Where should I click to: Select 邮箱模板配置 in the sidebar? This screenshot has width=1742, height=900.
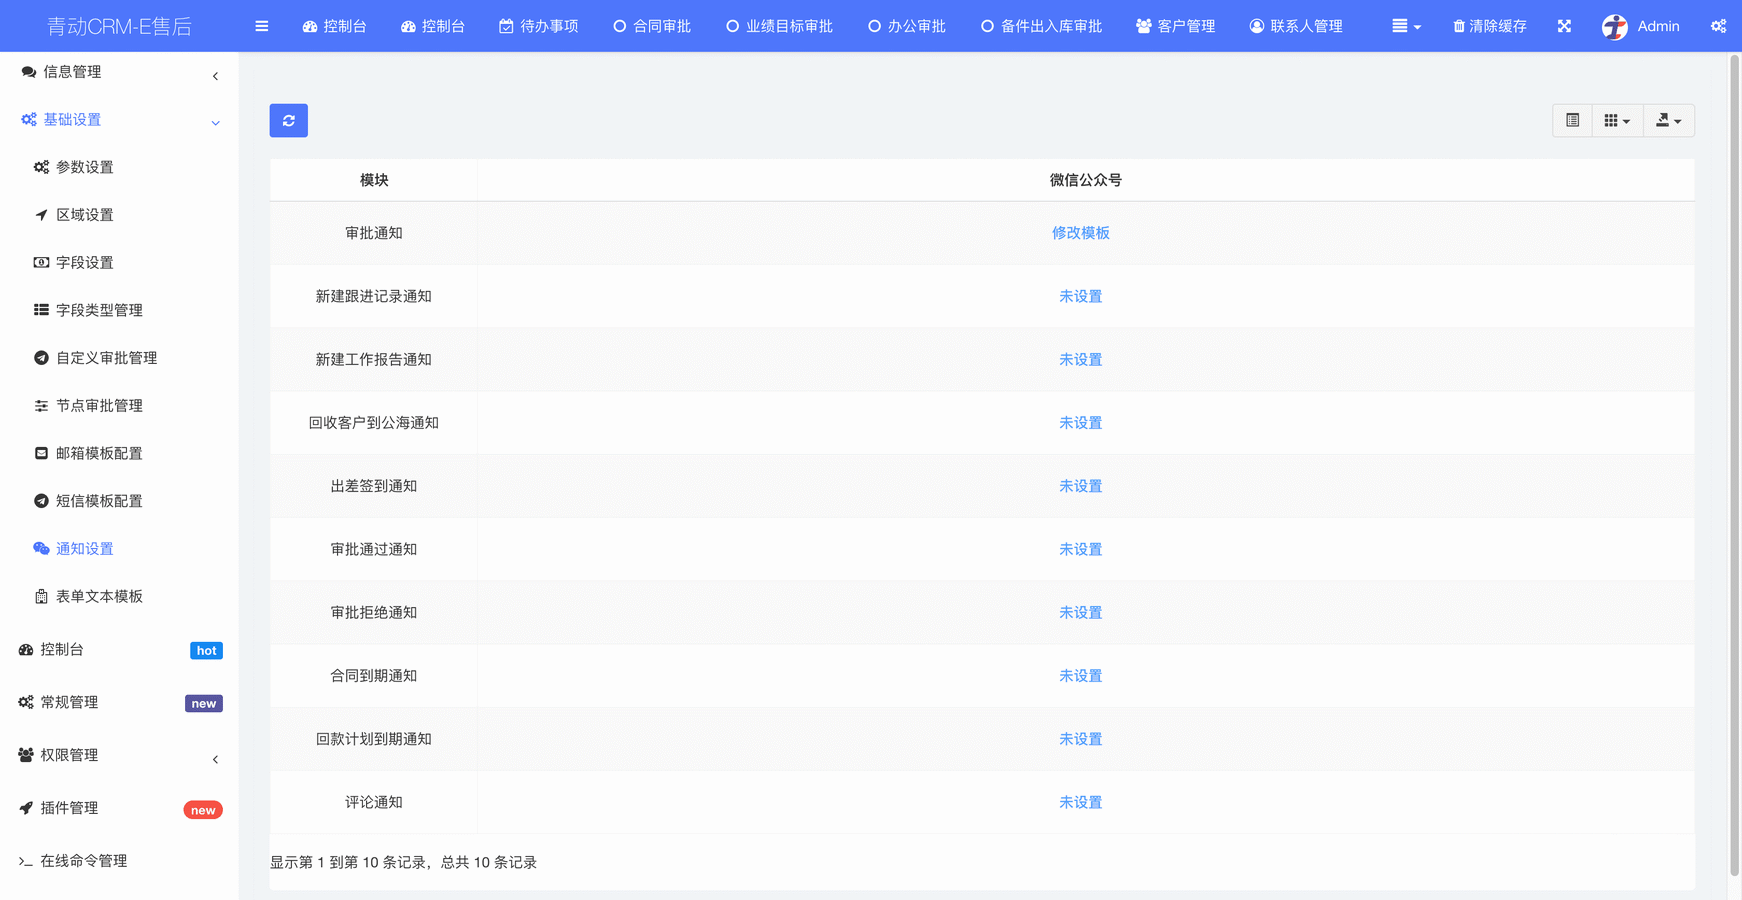pos(99,453)
